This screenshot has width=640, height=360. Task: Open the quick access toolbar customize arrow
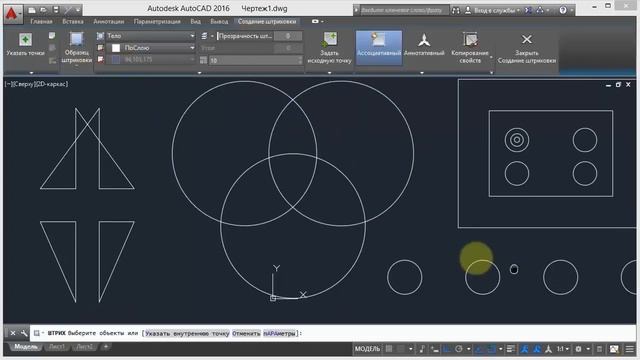pos(78,10)
